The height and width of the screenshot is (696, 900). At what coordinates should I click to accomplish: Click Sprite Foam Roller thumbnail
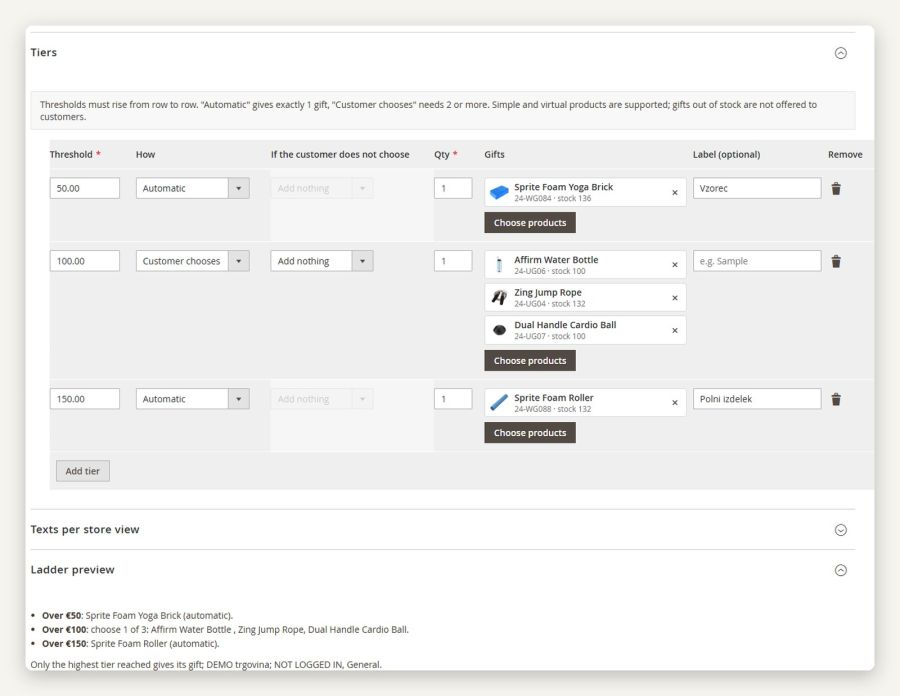pyautogui.click(x=499, y=403)
